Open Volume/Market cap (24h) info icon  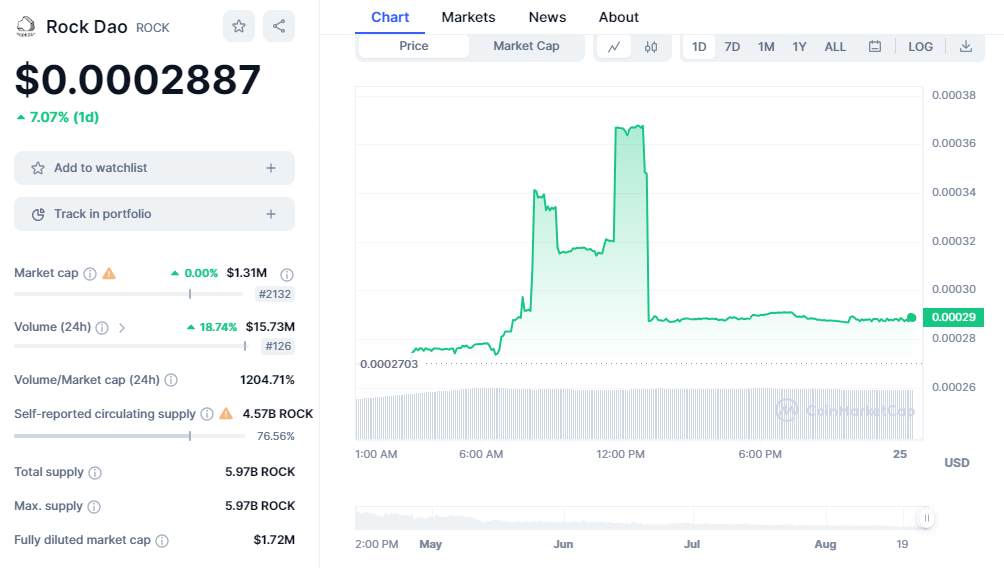click(171, 380)
